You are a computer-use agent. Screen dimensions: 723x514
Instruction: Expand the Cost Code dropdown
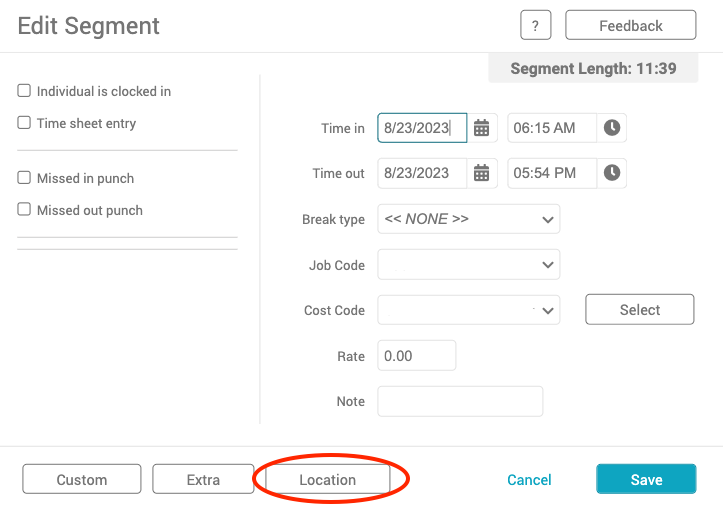[x=468, y=310]
